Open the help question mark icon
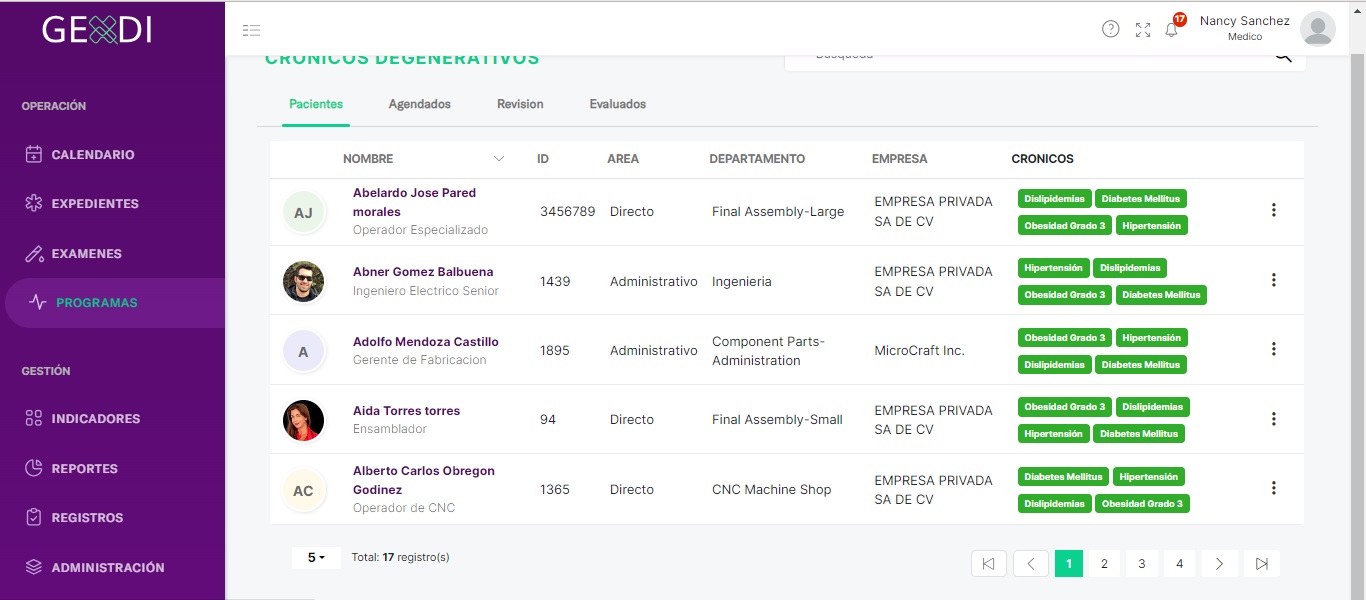Screen dimensions: 1366x600 point(1111,29)
